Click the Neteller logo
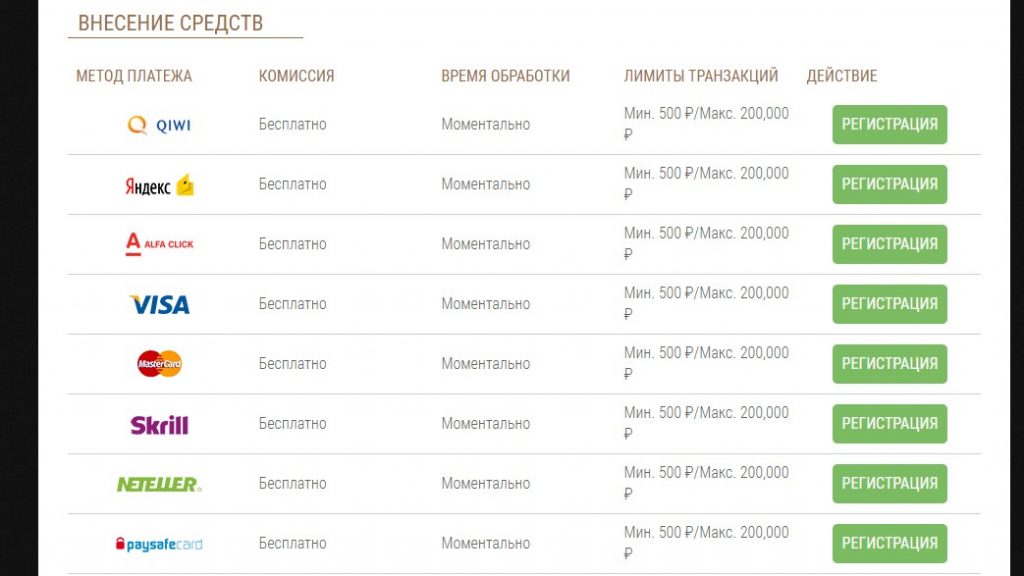This screenshot has height=576, width=1024. coord(159,484)
